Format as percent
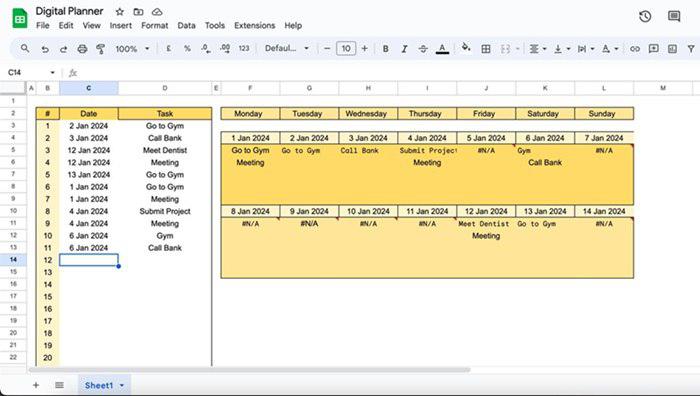Screen dimensions: 700x396 pyautogui.click(x=187, y=48)
